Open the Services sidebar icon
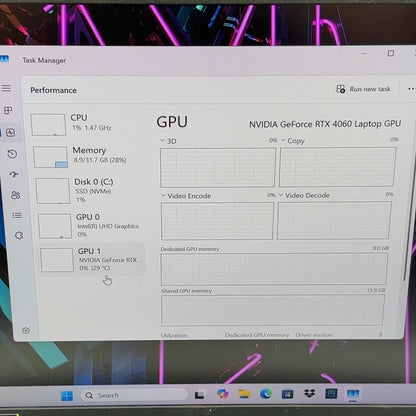416x416 pixels. coord(19,236)
